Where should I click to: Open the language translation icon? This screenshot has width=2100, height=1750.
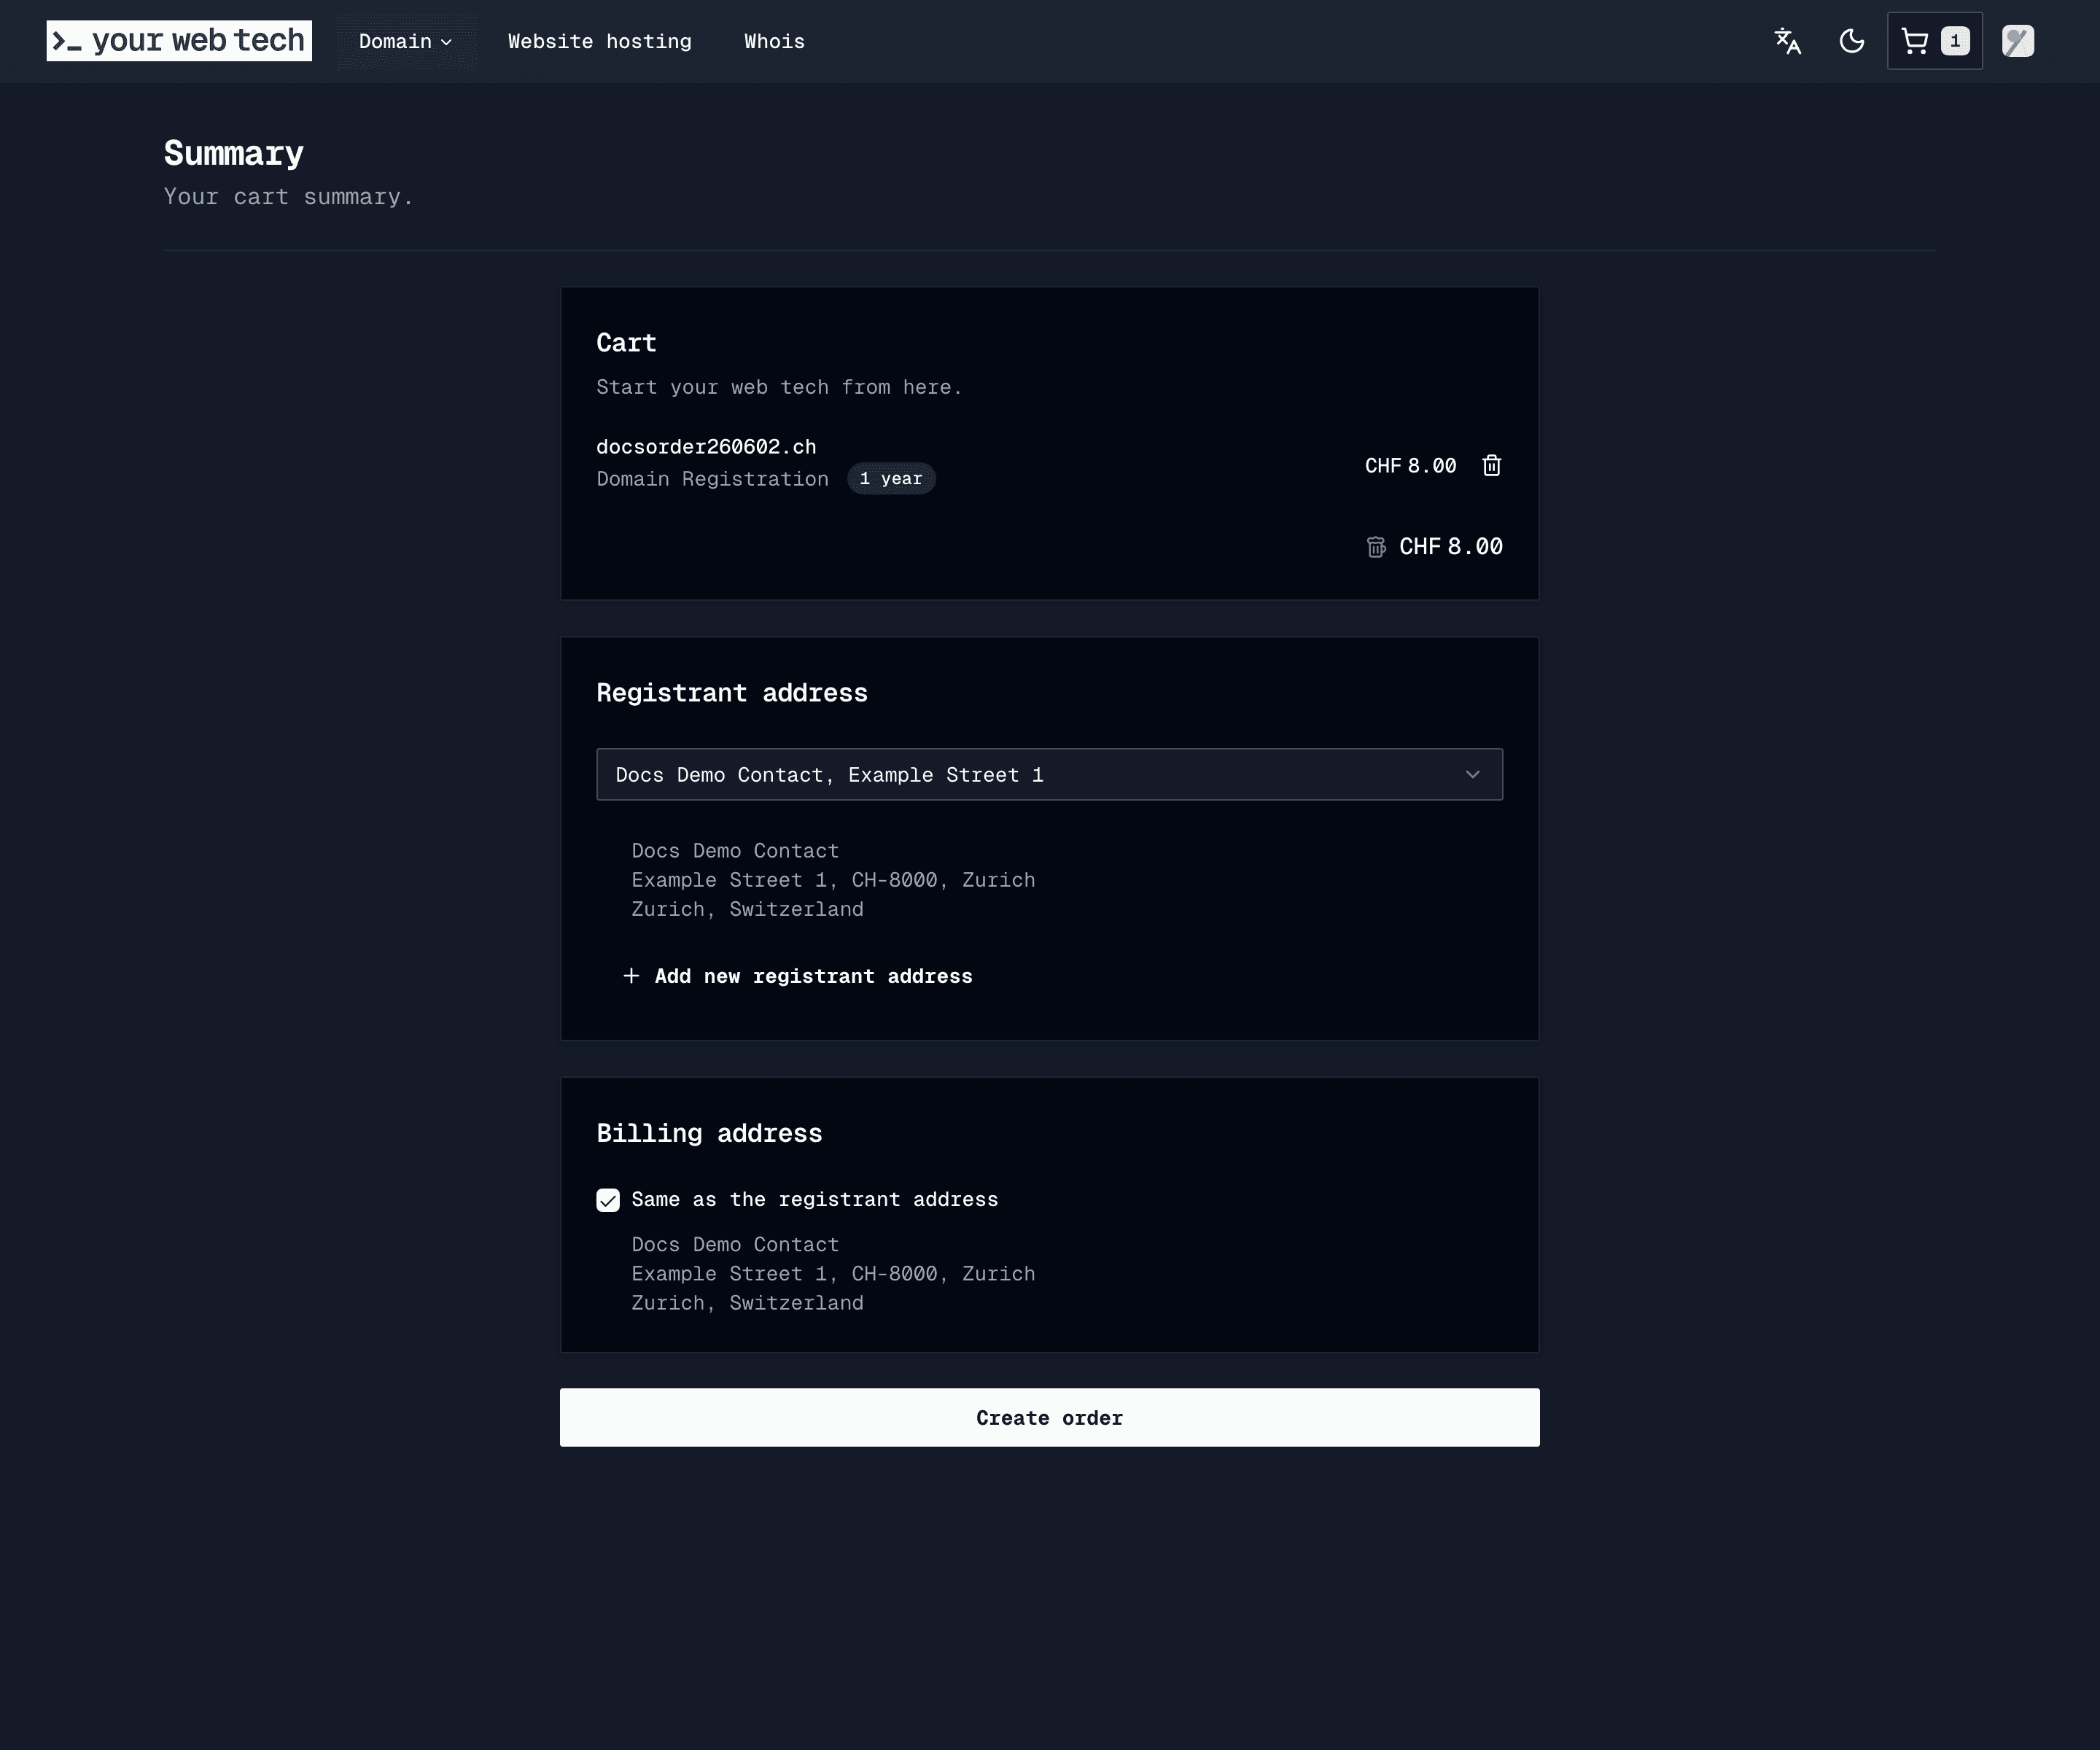click(1788, 41)
